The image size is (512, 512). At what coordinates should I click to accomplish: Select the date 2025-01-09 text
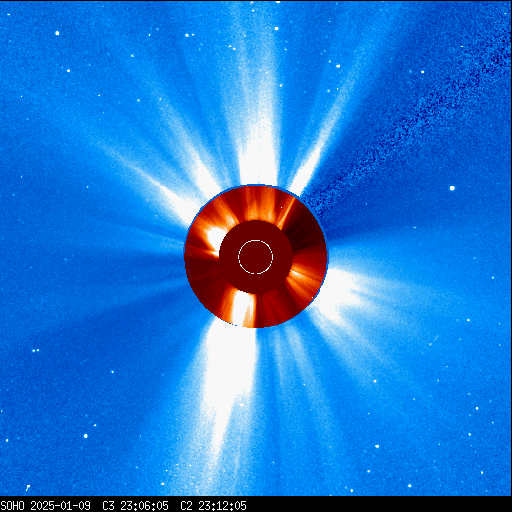pos(60,505)
